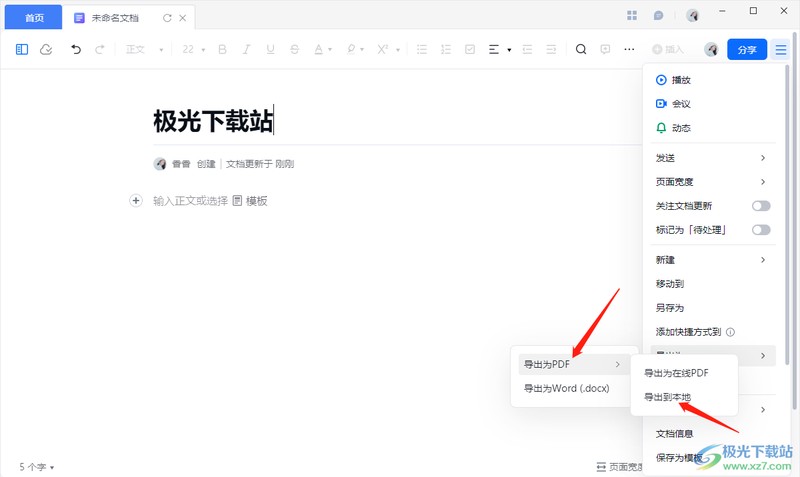Insert a numbered list
Image resolution: width=800 pixels, height=477 pixels.
coord(446,49)
